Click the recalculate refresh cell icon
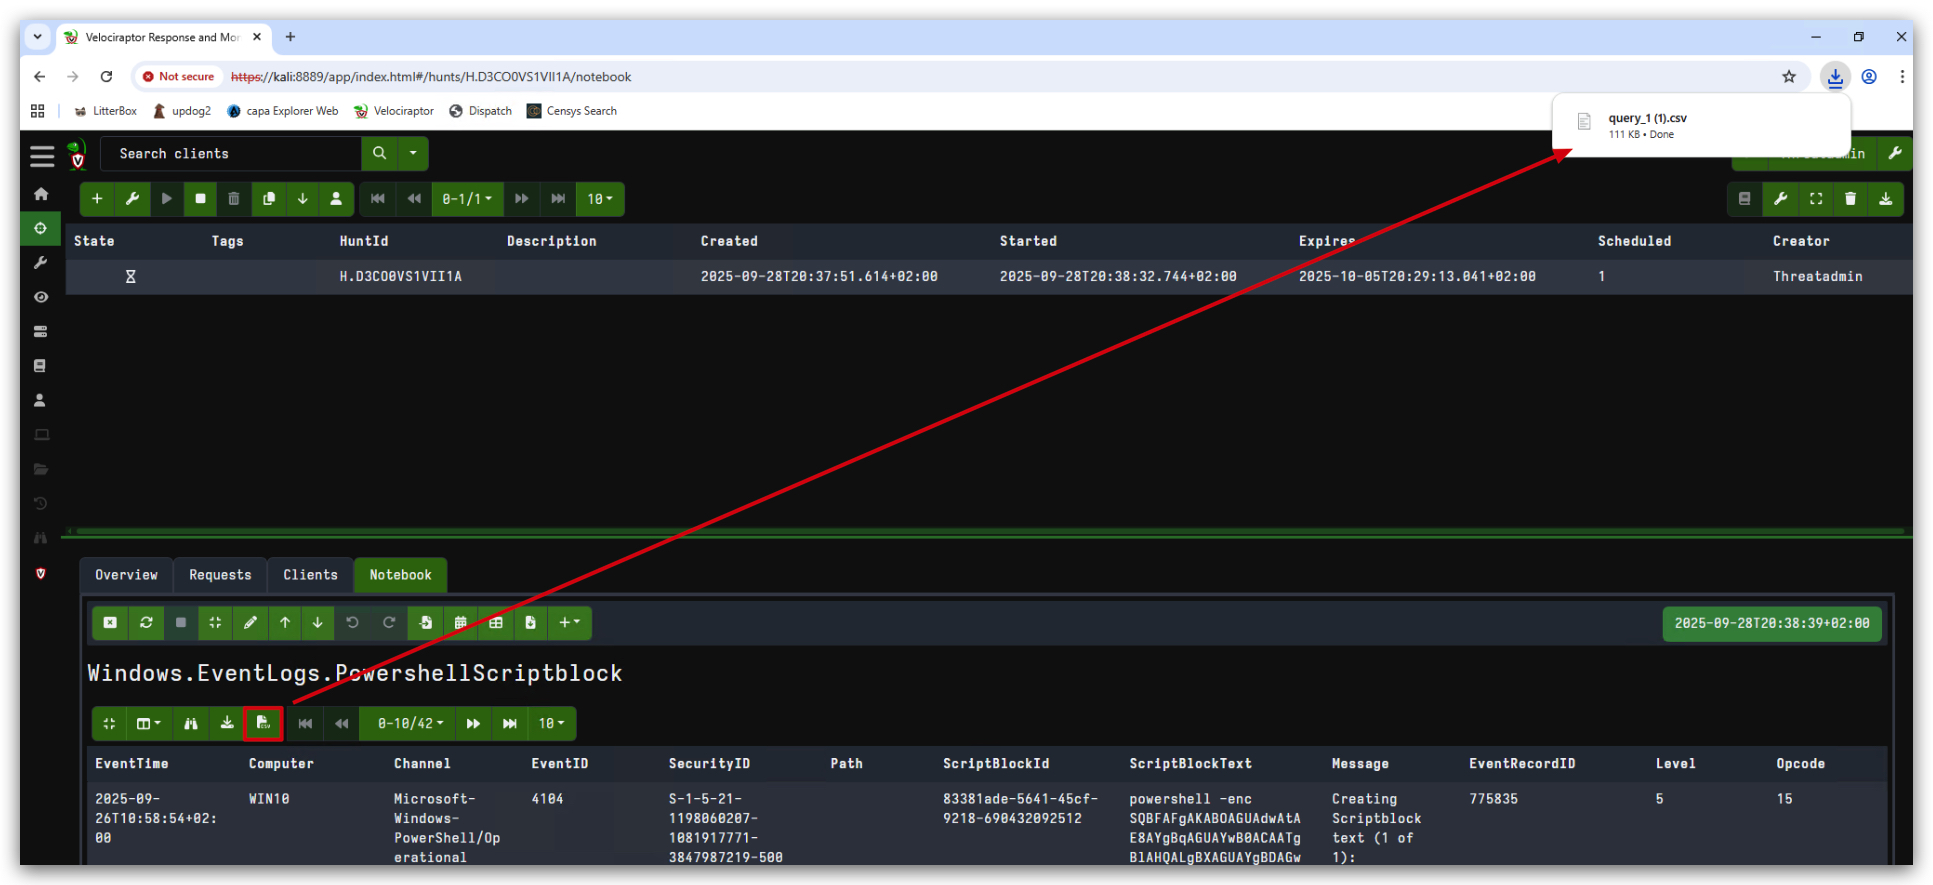Image resolution: width=1933 pixels, height=885 pixels. tap(146, 623)
